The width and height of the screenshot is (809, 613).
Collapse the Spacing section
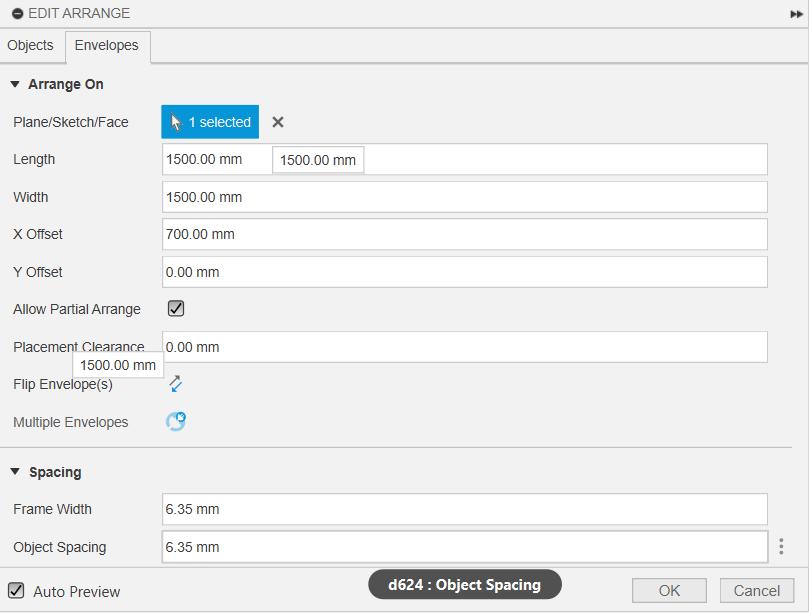15,472
